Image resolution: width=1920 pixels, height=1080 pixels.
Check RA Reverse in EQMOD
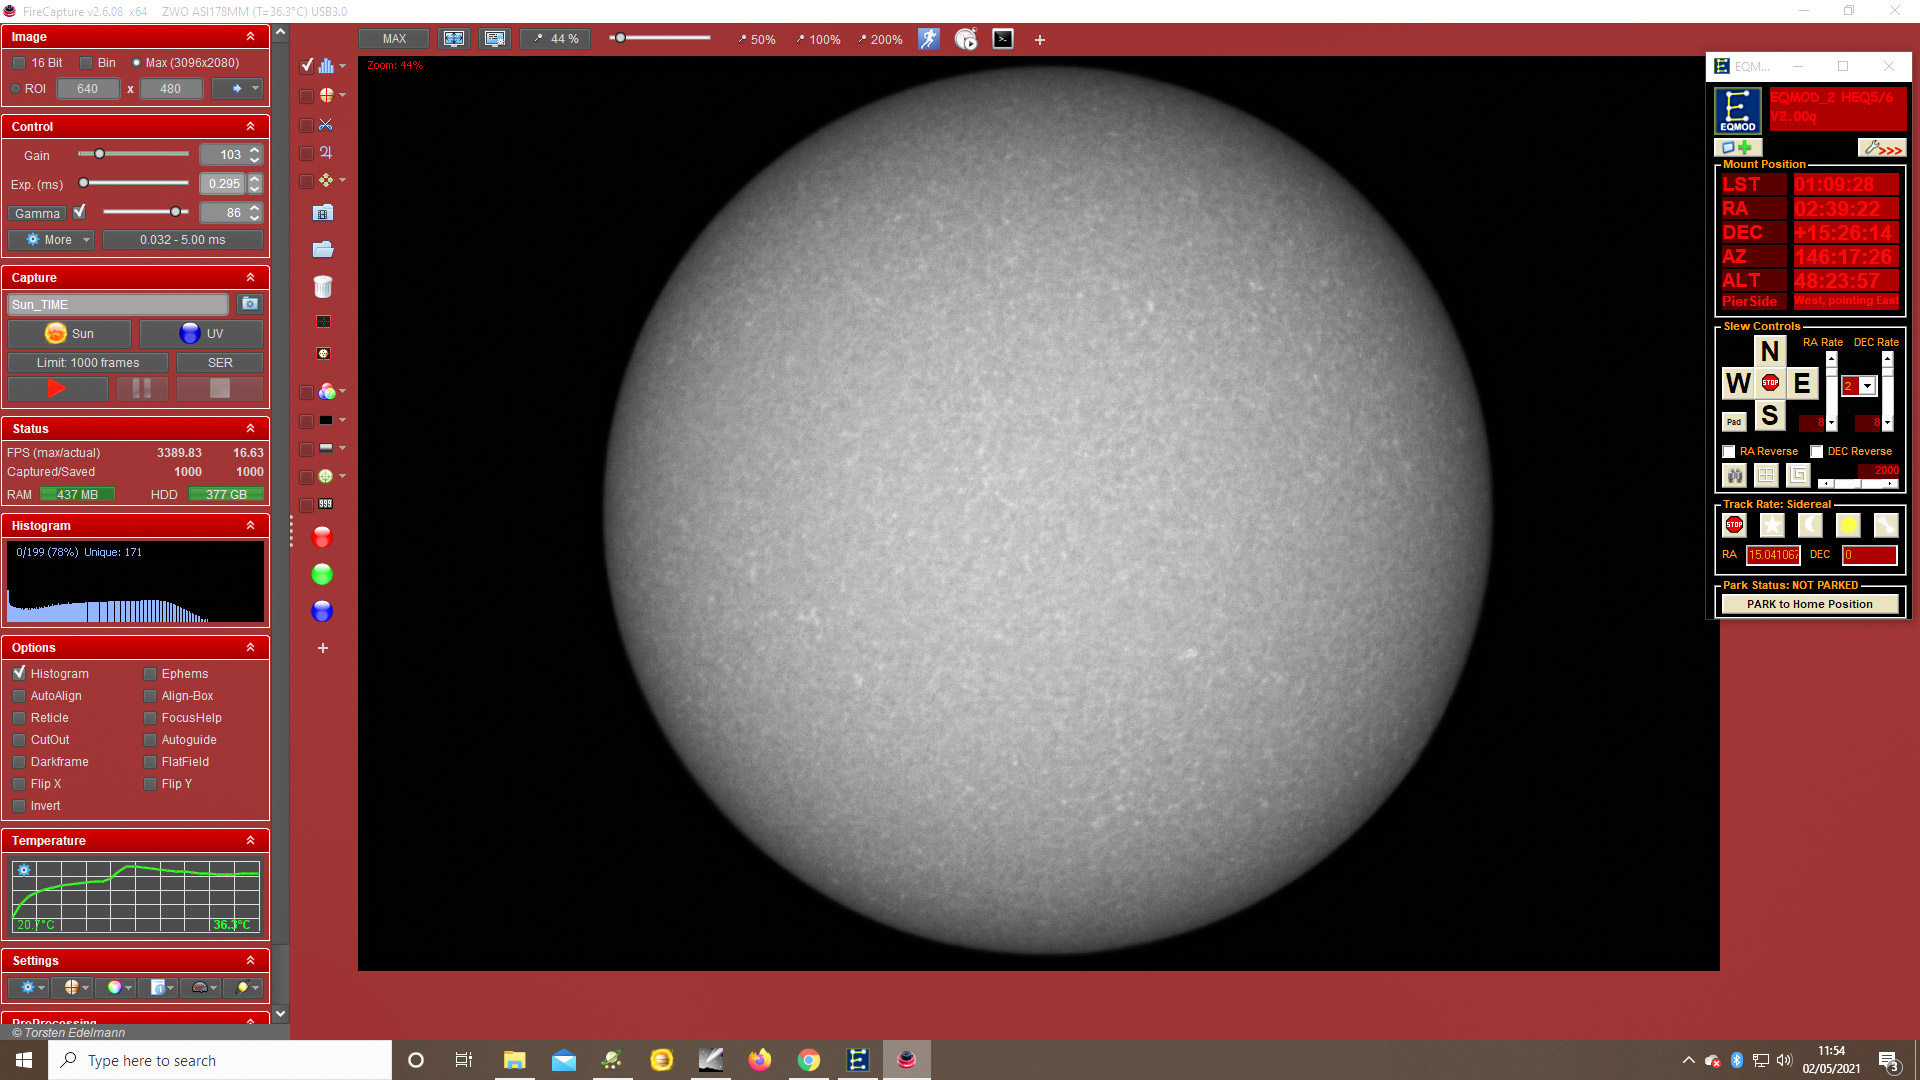click(x=1729, y=452)
